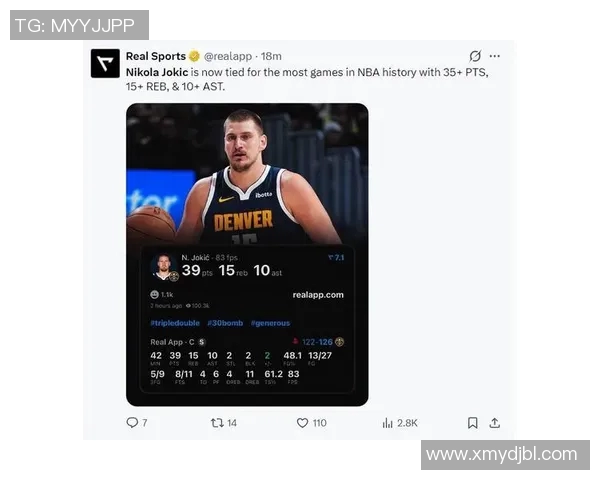Click the small N. Jokić avatar
Image resolution: width=600 pixels, height=480 pixels.
coord(164,267)
